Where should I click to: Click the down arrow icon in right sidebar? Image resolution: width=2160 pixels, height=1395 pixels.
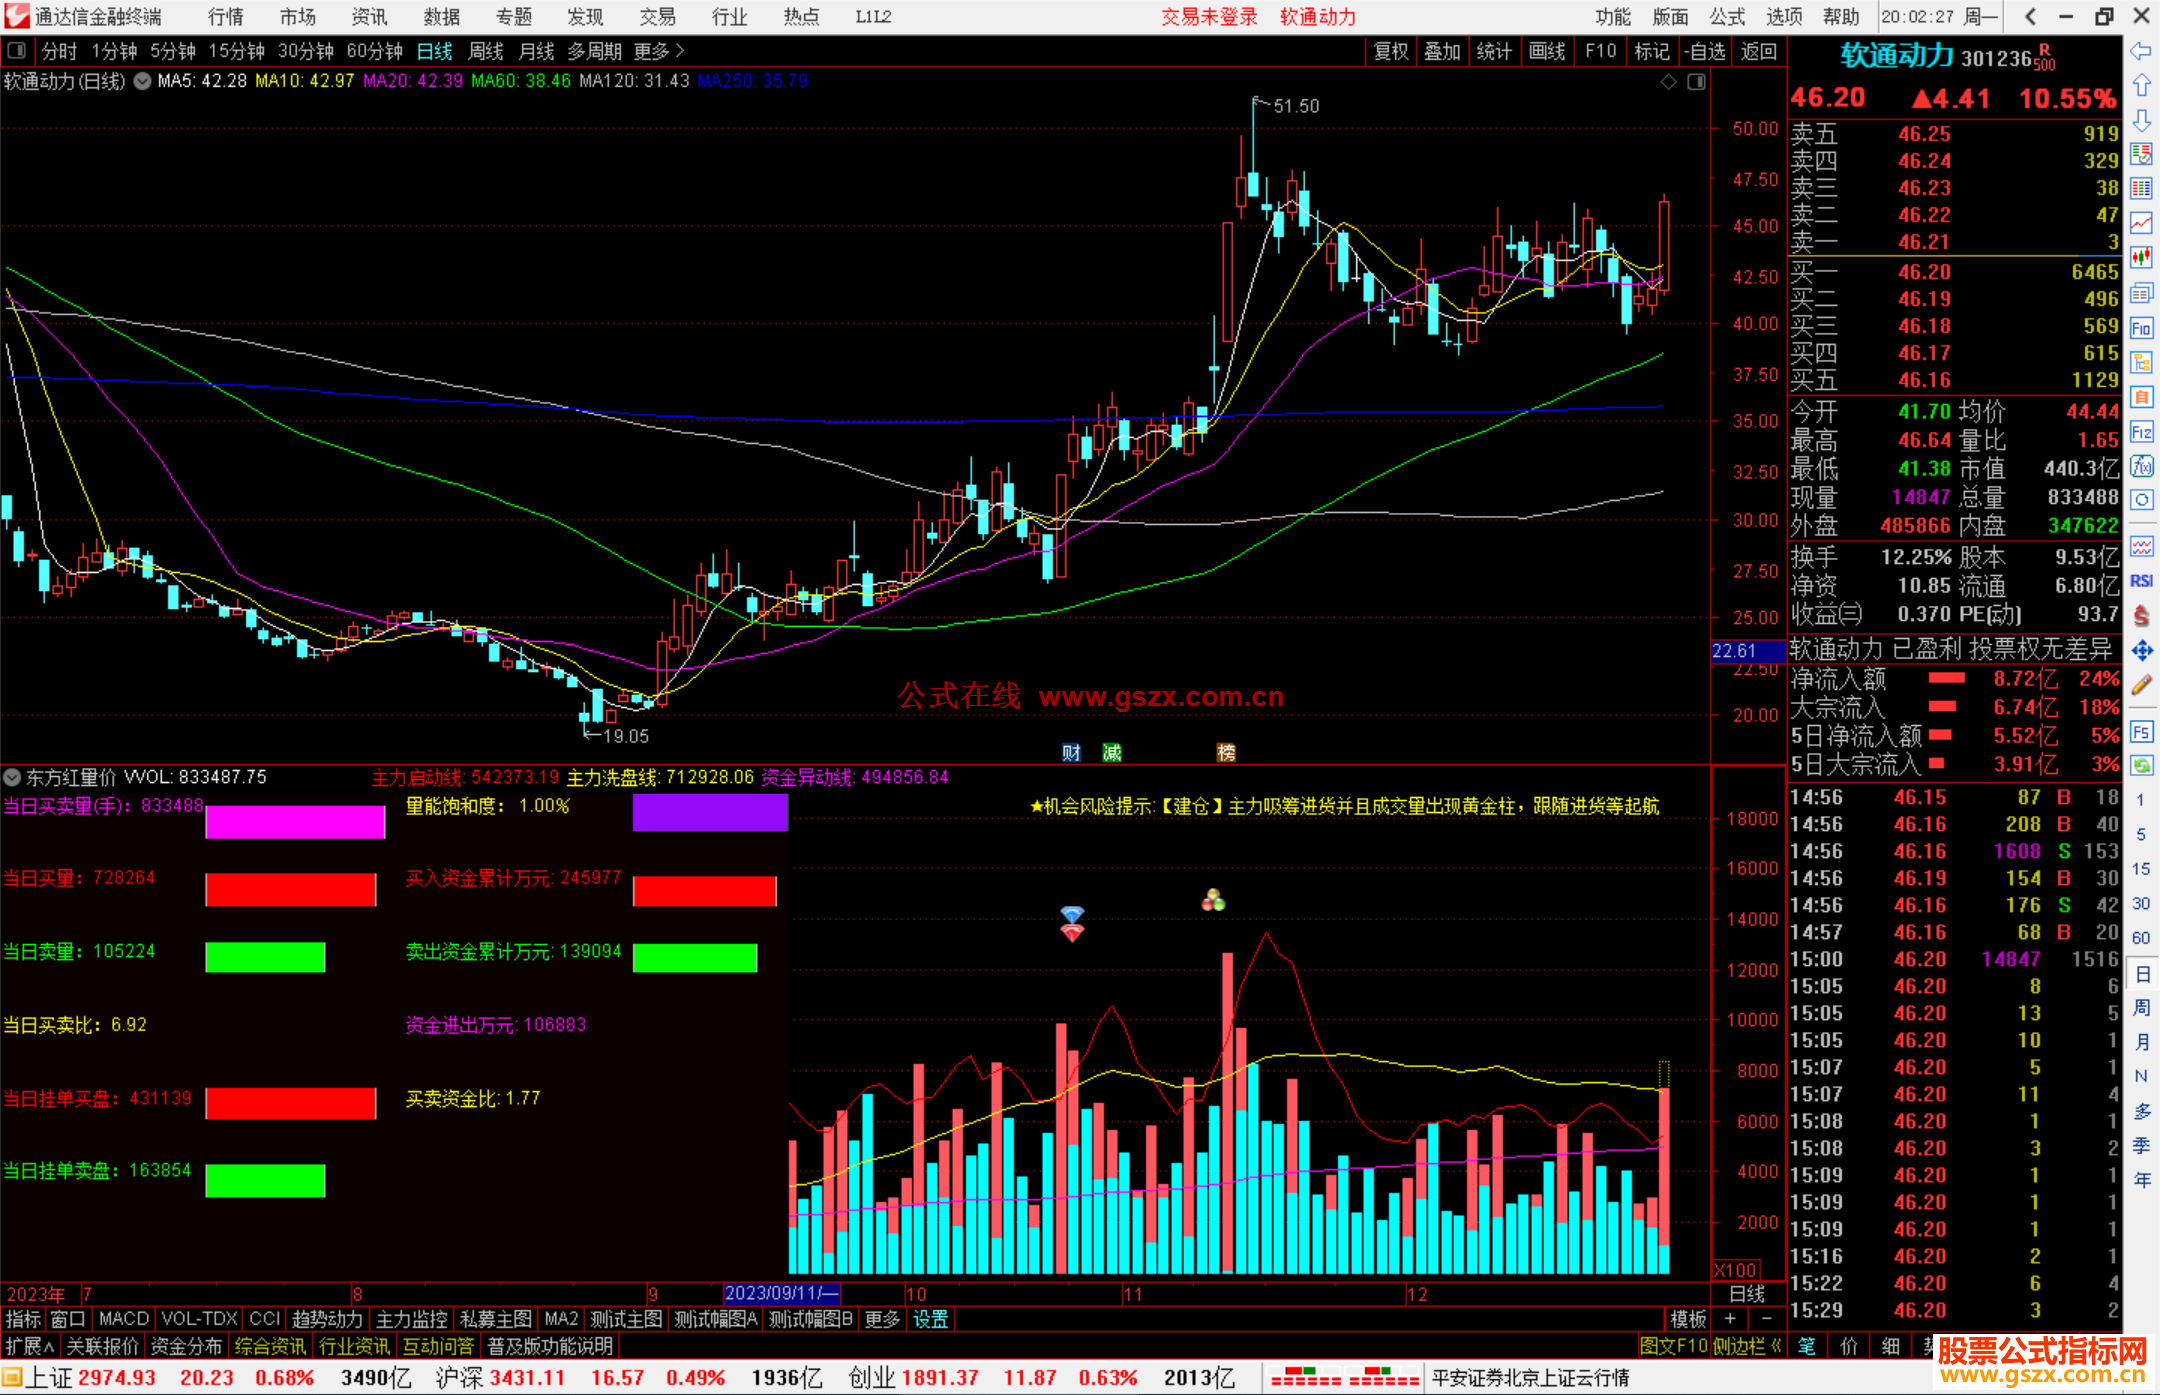pos(2141,120)
